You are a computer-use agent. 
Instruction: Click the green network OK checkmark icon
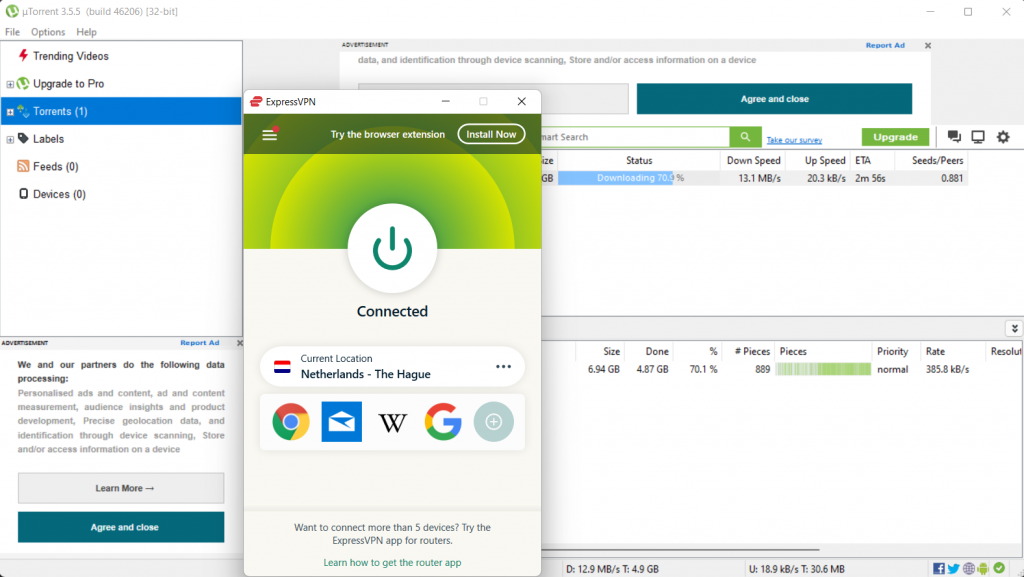click(x=999, y=569)
